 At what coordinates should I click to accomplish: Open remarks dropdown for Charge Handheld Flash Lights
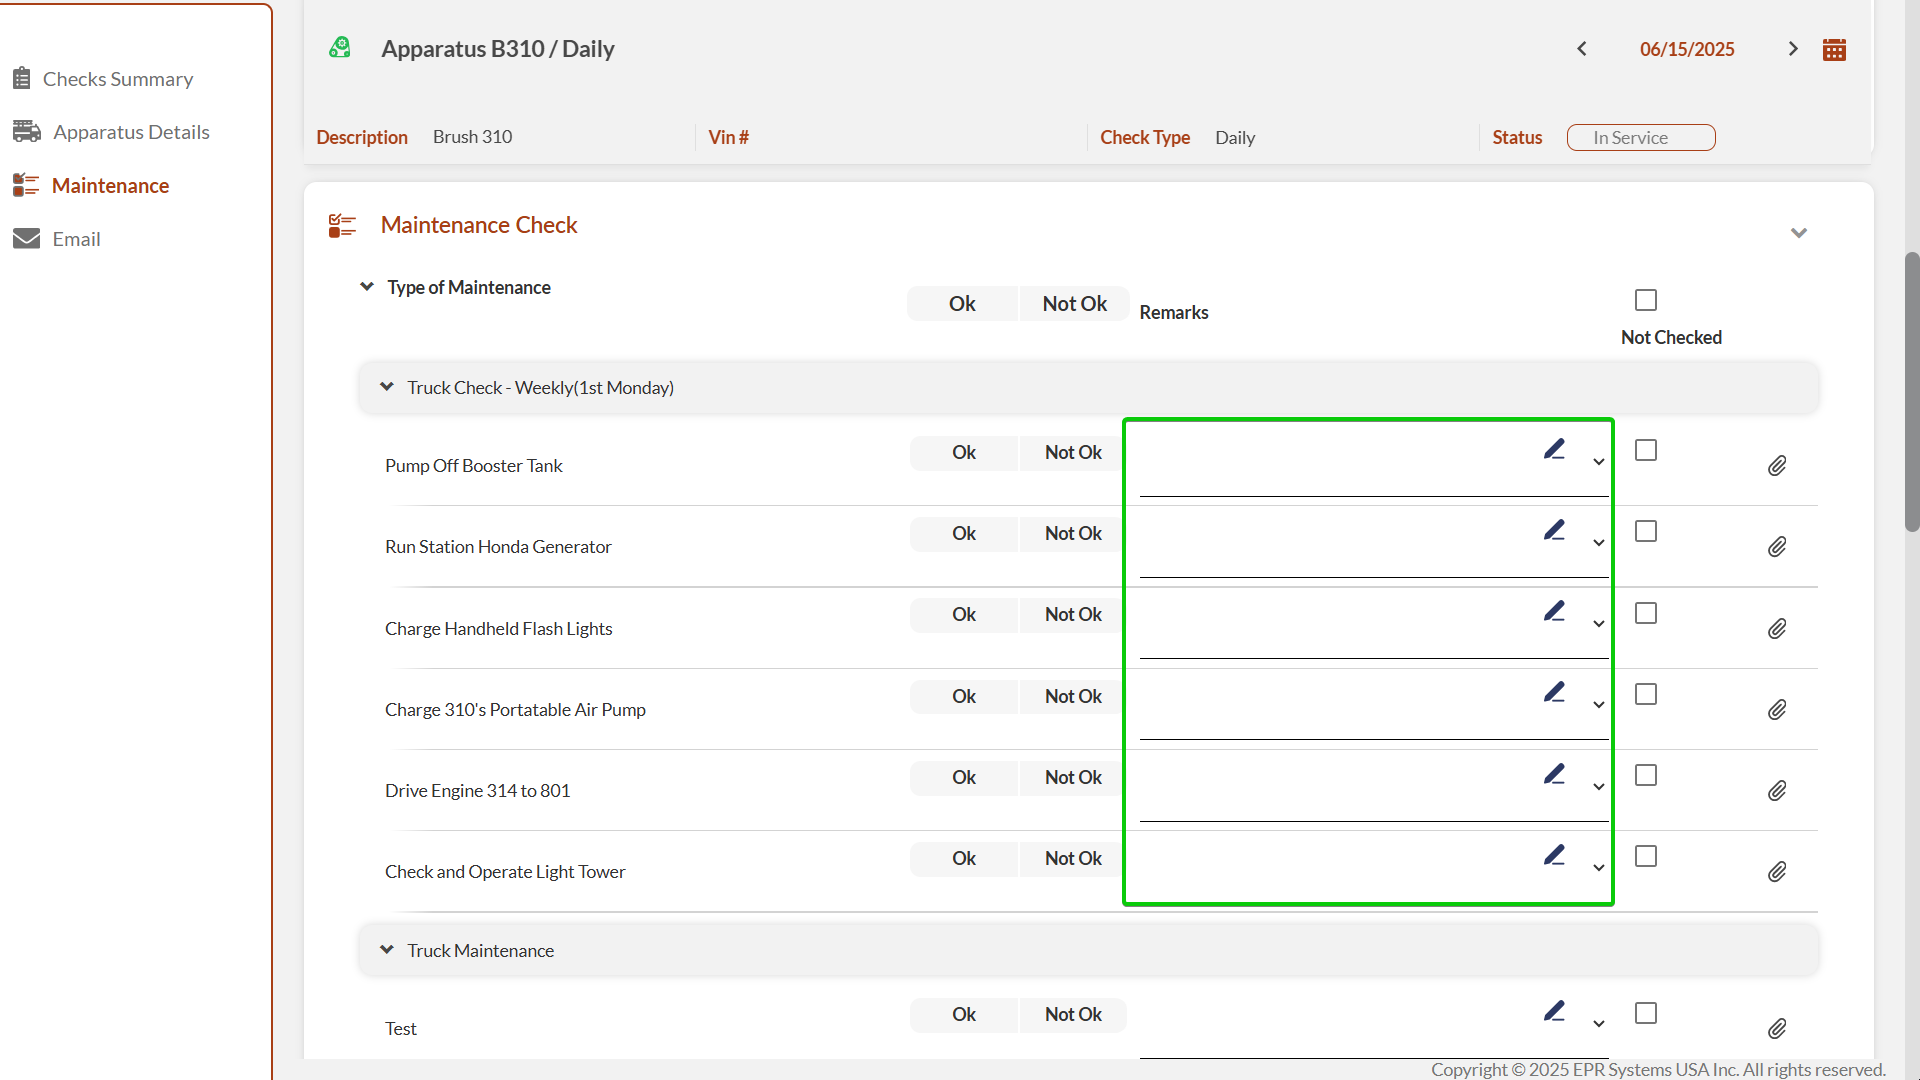[x=1599, y=624]
